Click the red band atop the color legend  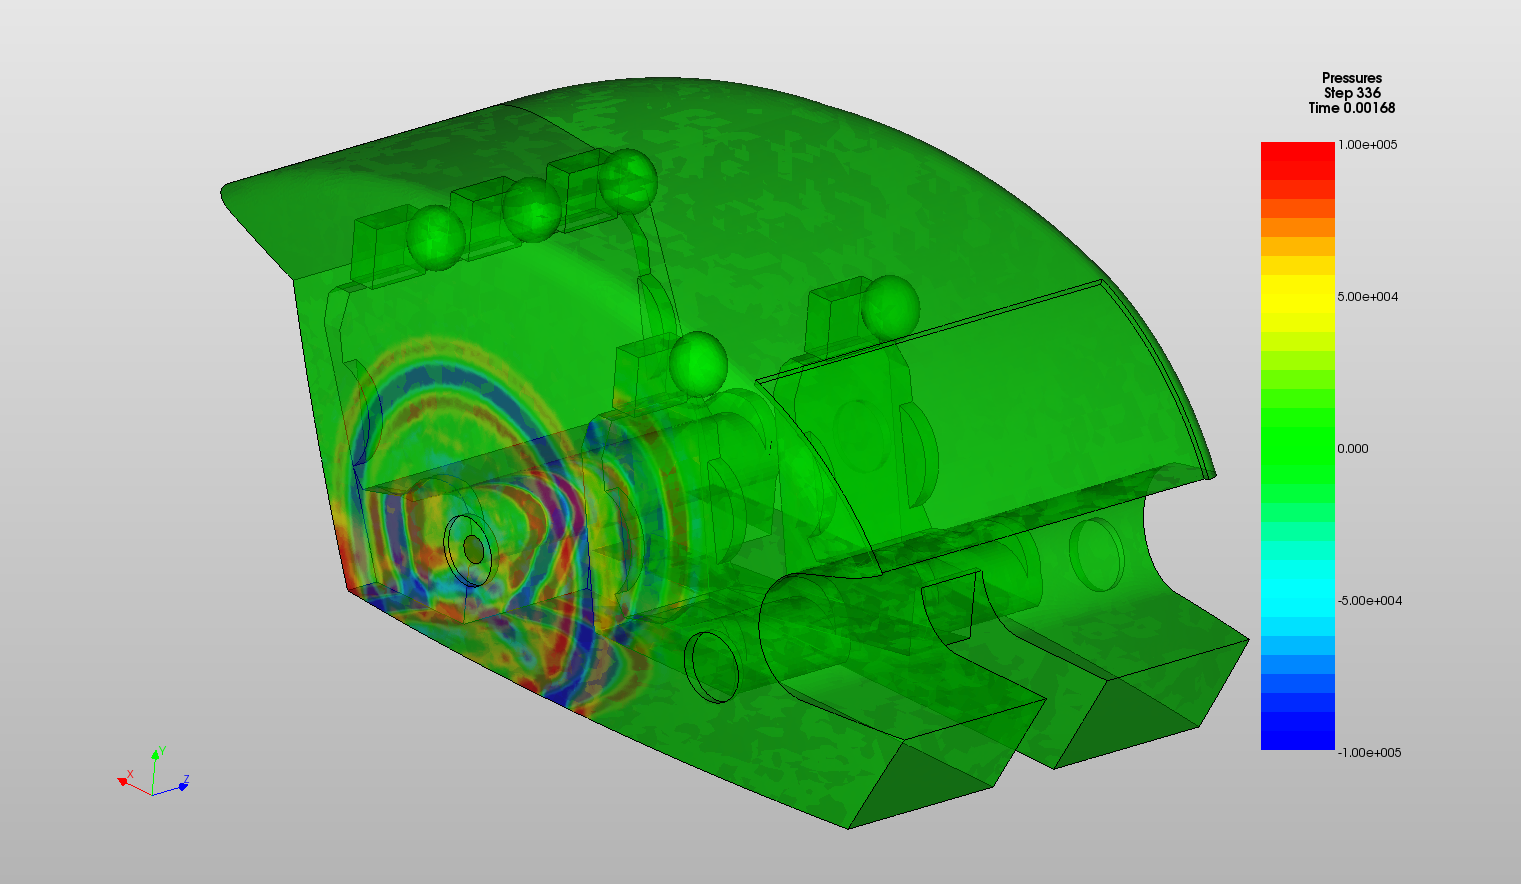[x=1297, y=160]
